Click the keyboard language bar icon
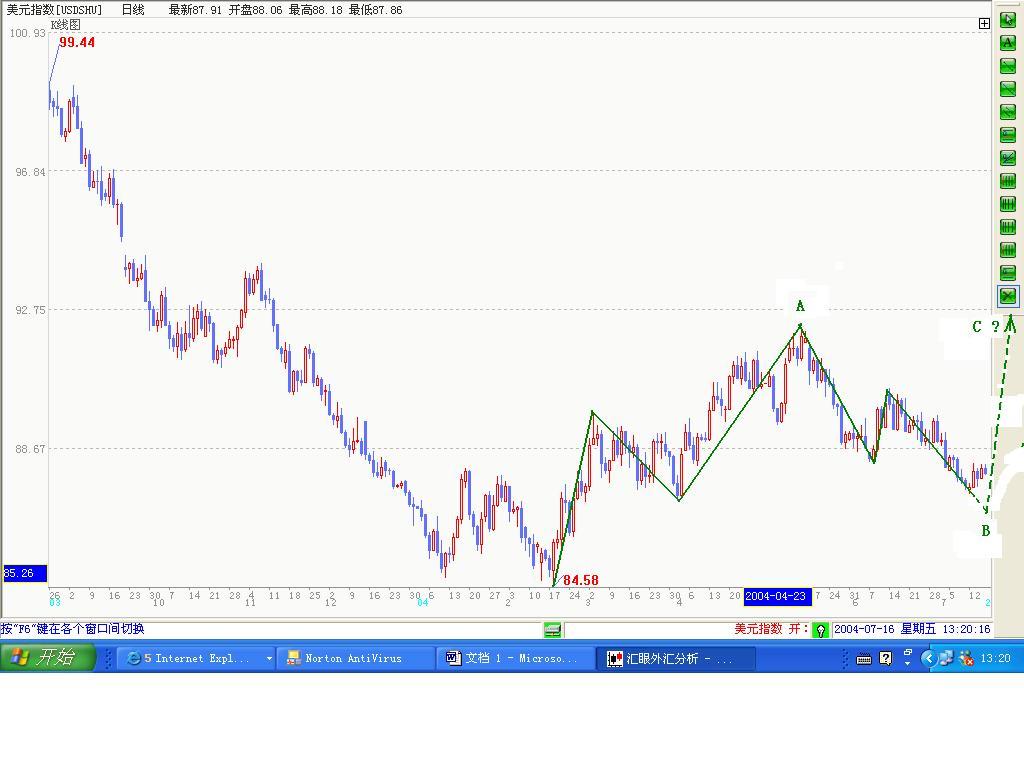Viewport: 1024px width, 768px height. (x=864, y=658)
